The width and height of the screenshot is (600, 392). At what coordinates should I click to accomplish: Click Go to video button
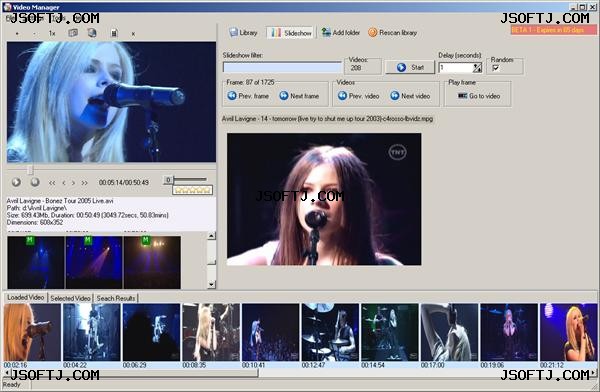[479, 96]
